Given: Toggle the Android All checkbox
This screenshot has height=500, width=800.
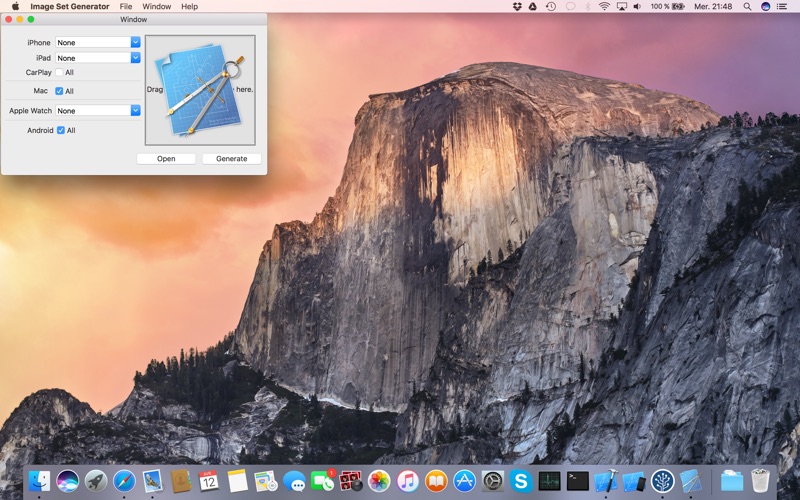Looking at the screenshot, I should 61,130.
